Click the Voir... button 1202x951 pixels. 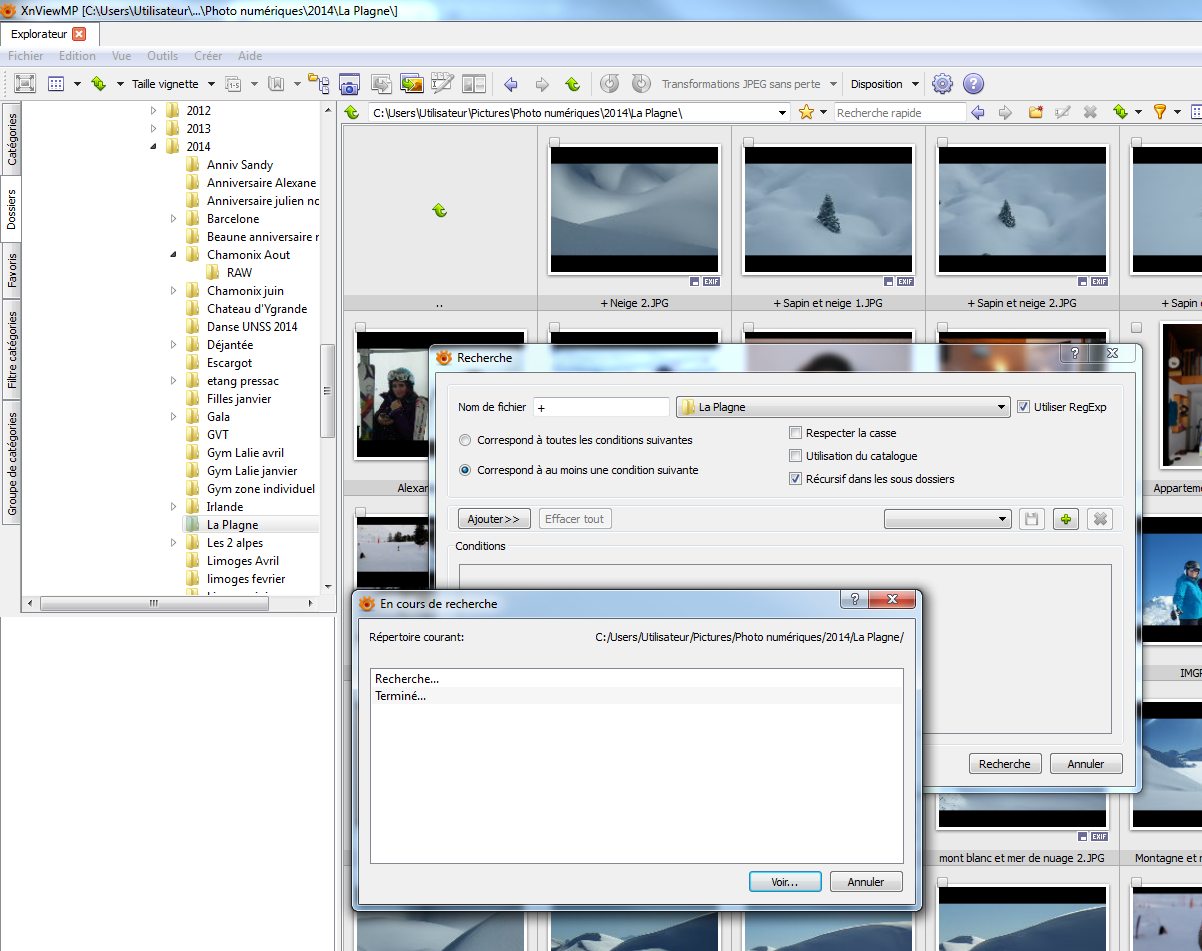tap(785, 882)
